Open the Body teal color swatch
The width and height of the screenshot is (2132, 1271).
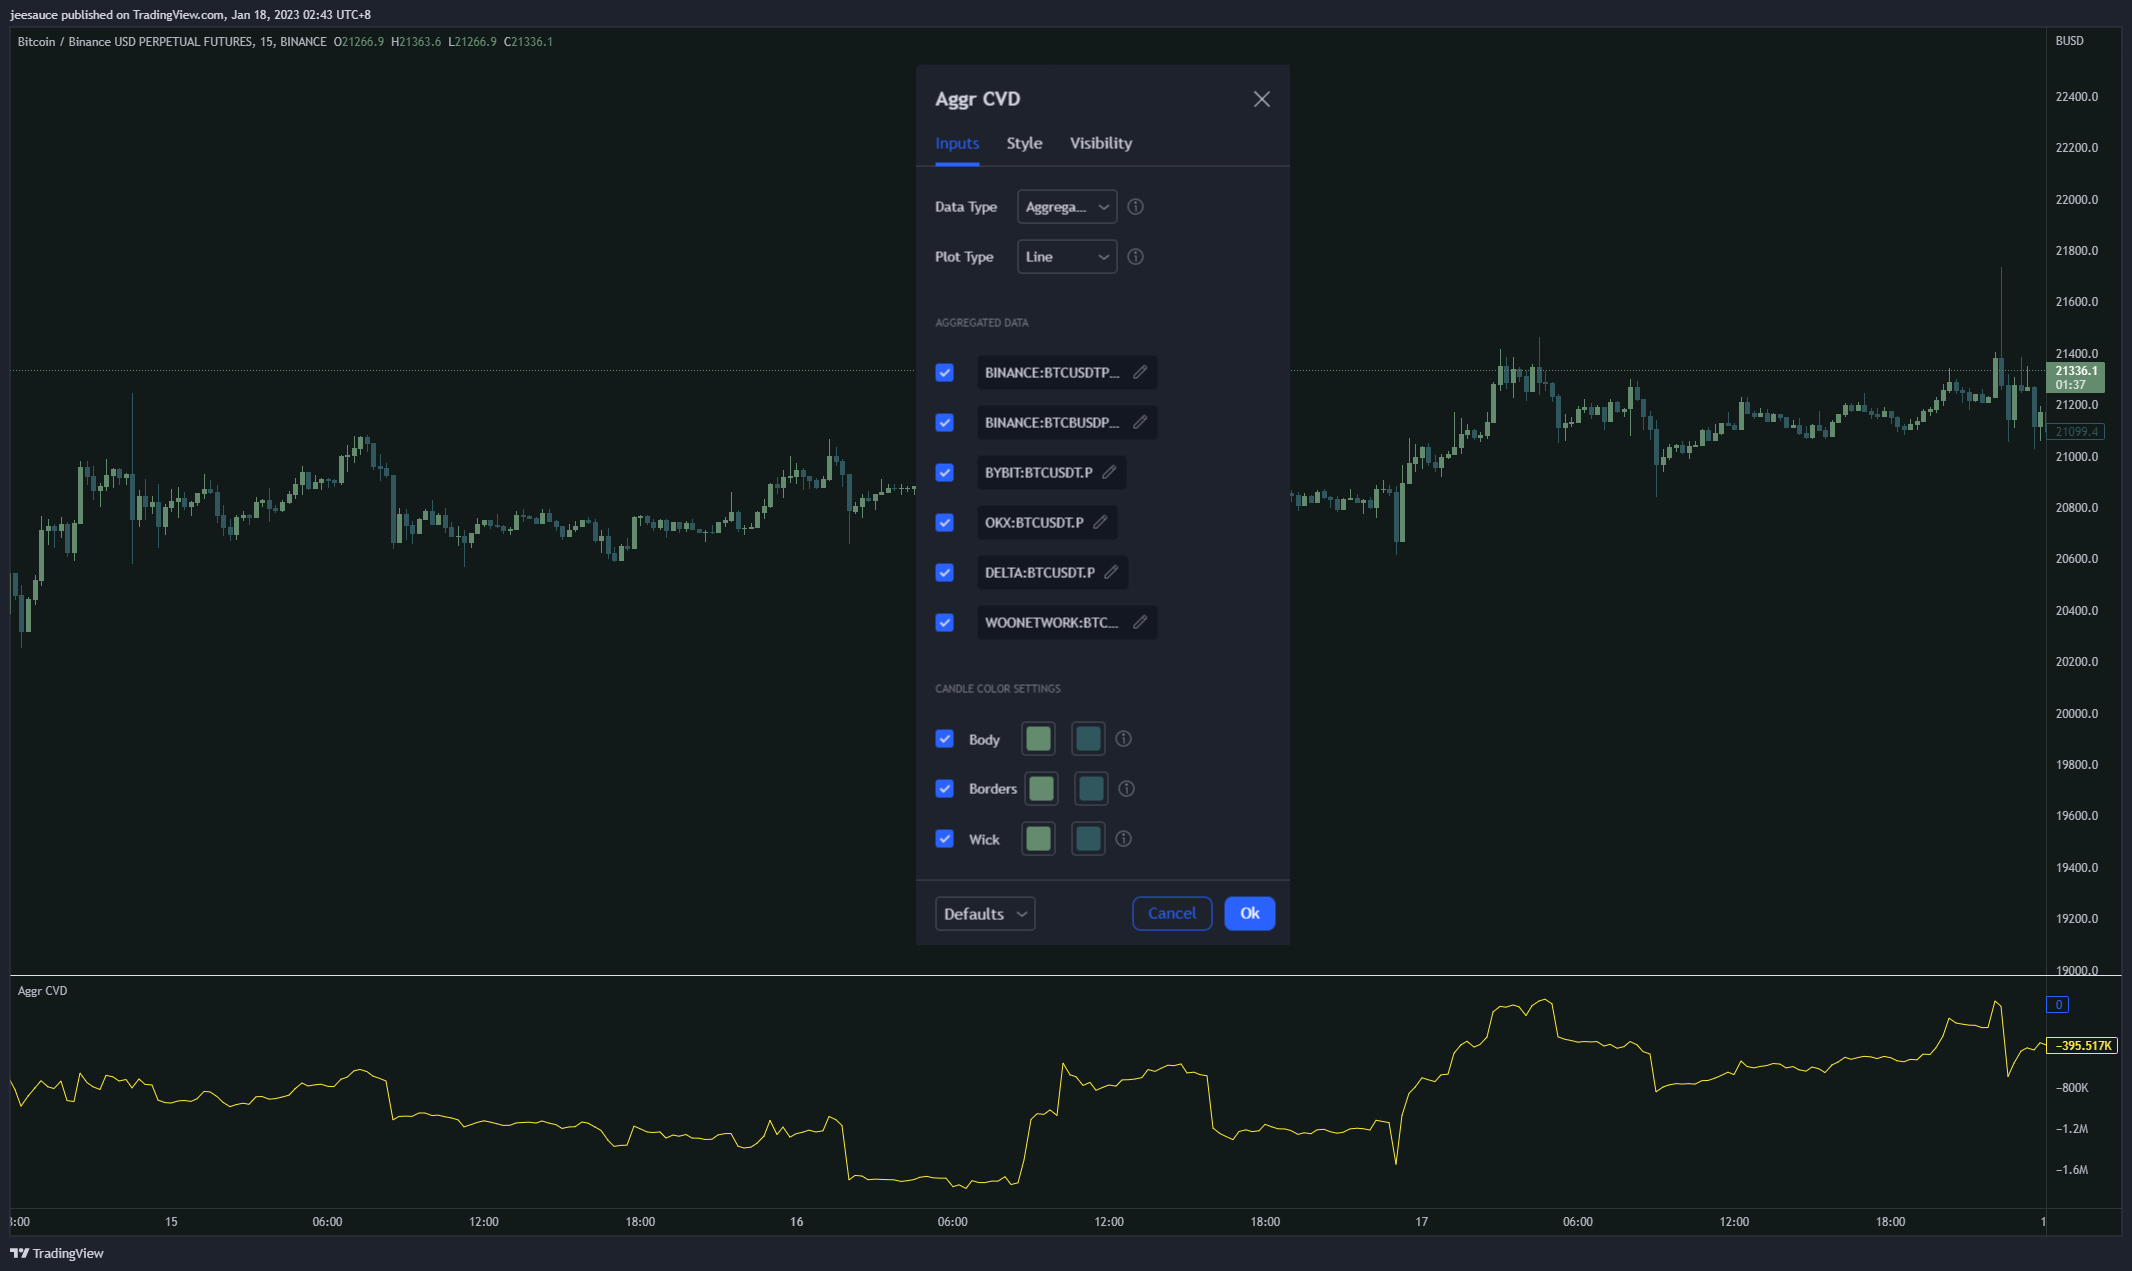pyautogui.click(x=1088, y=739)
